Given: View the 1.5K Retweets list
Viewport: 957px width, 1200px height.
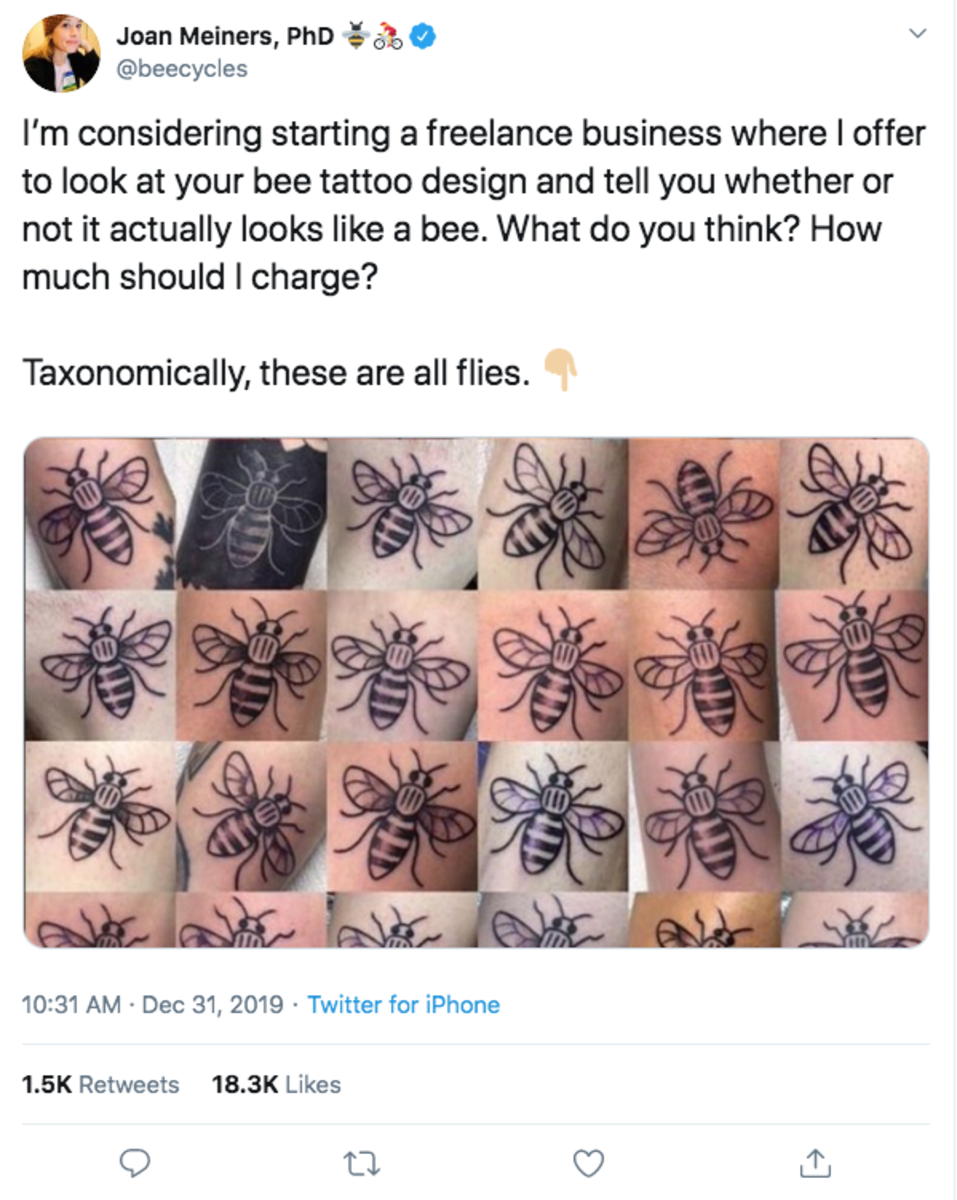Looking at the screenshot, I should click(100, 1084).
